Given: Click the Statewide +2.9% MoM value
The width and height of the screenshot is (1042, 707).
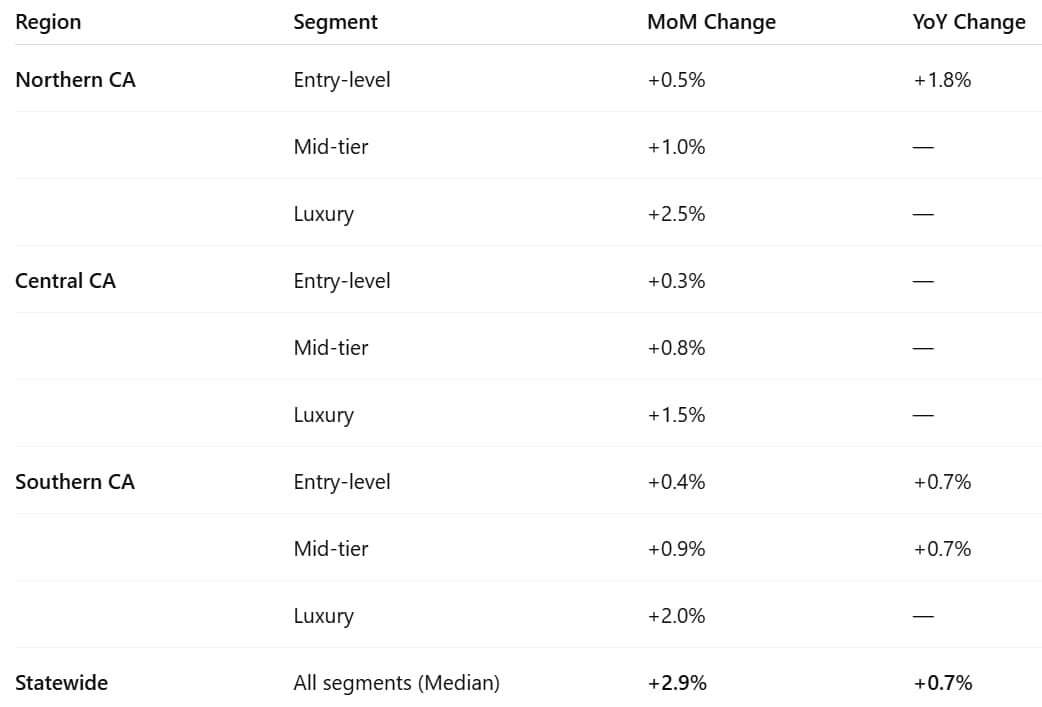Looking at the screenshot, I should coord(677,683).
